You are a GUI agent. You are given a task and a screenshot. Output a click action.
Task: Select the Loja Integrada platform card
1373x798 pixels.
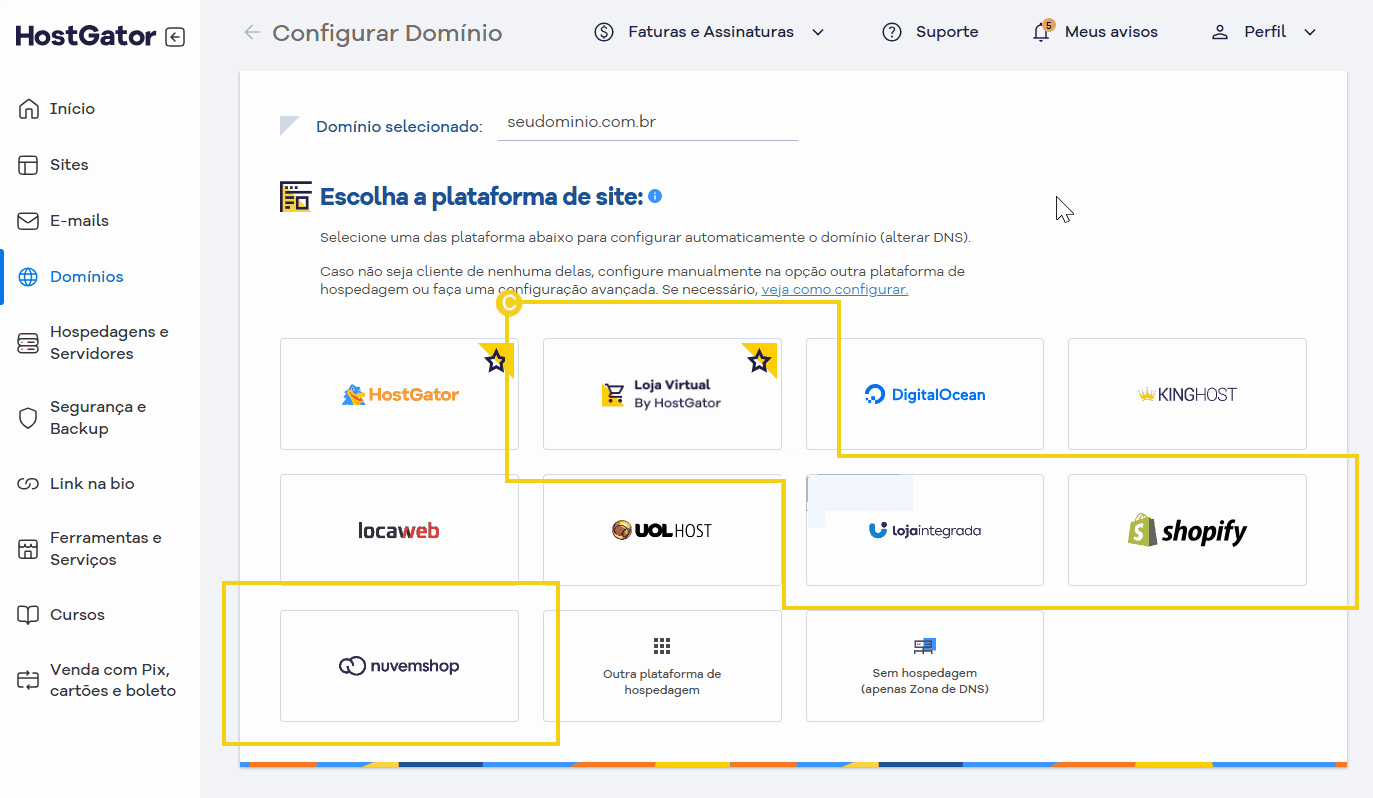pos(925,530)
